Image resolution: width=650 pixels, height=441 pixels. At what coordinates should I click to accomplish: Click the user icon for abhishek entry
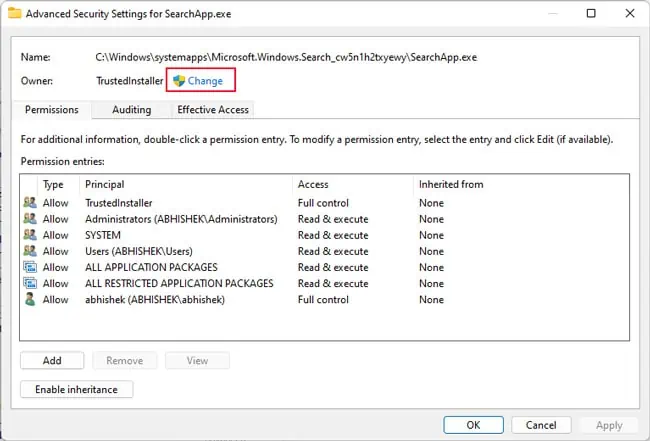click(30, 299)
